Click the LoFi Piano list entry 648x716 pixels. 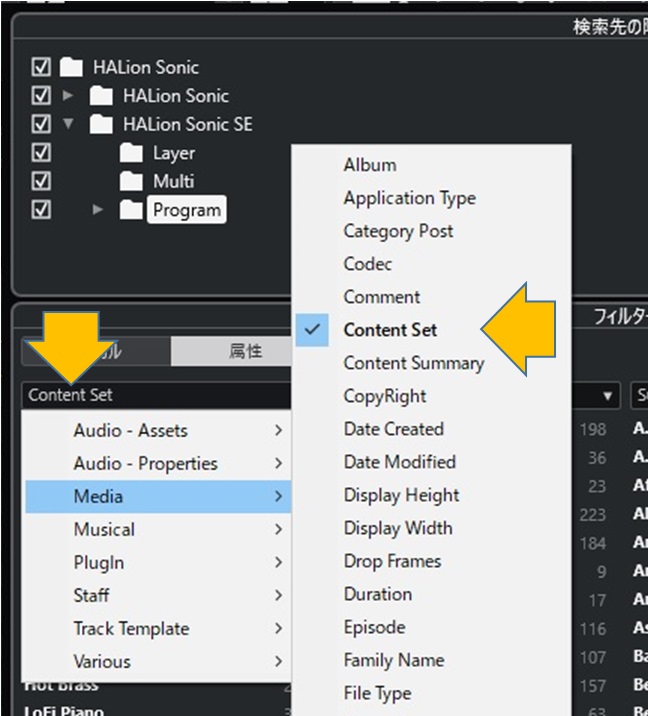[64, 711]
